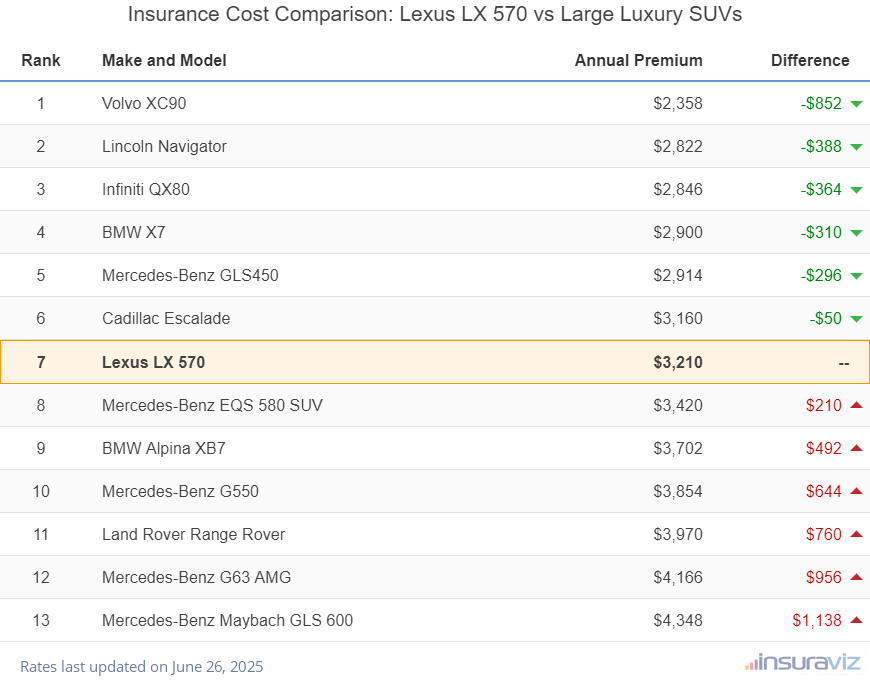Click the green down arrow beside -$852
This screenshot has height=682, width=870.
[856, 104]
